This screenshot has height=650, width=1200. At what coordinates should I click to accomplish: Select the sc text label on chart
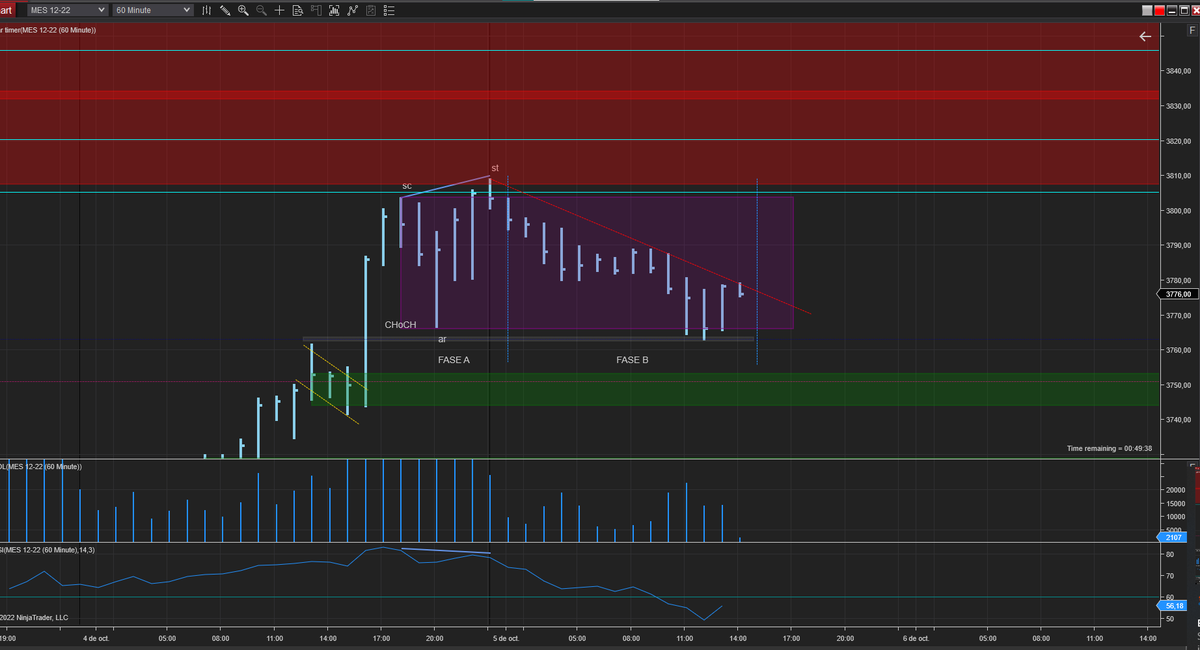pyautogui.click(x=407, y=186)
